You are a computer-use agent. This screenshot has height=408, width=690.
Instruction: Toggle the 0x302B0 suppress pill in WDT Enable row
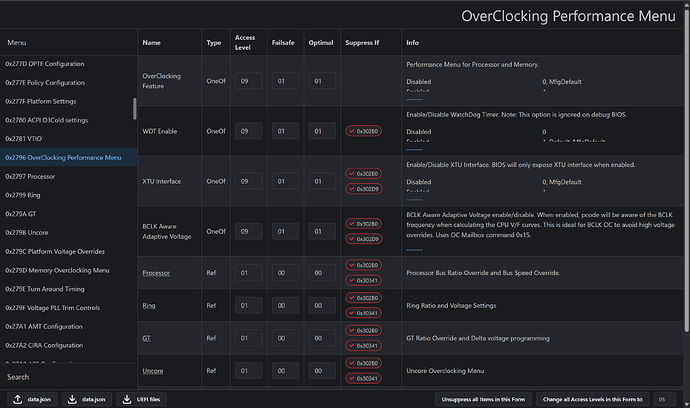[x=362, y=131]
